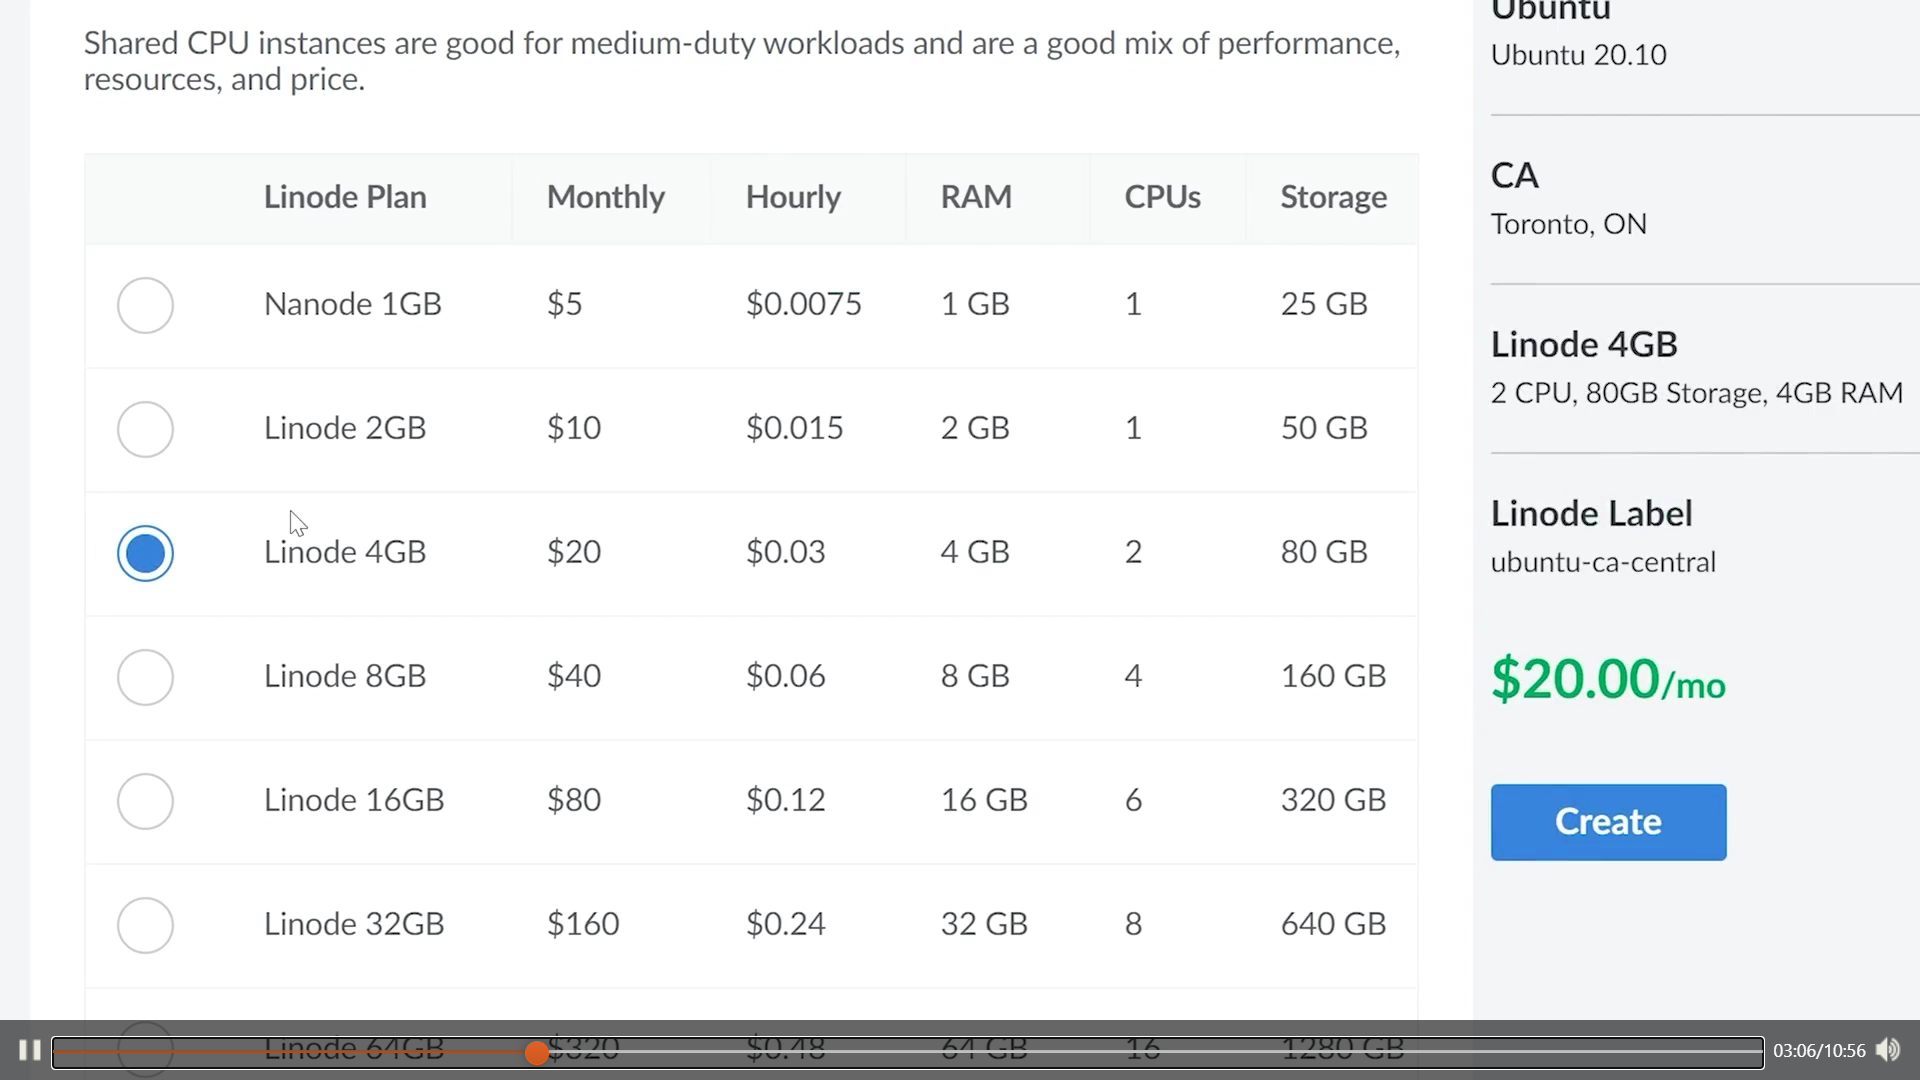Pick the Linode 16GB plan radio button

(x=145, y=801)
